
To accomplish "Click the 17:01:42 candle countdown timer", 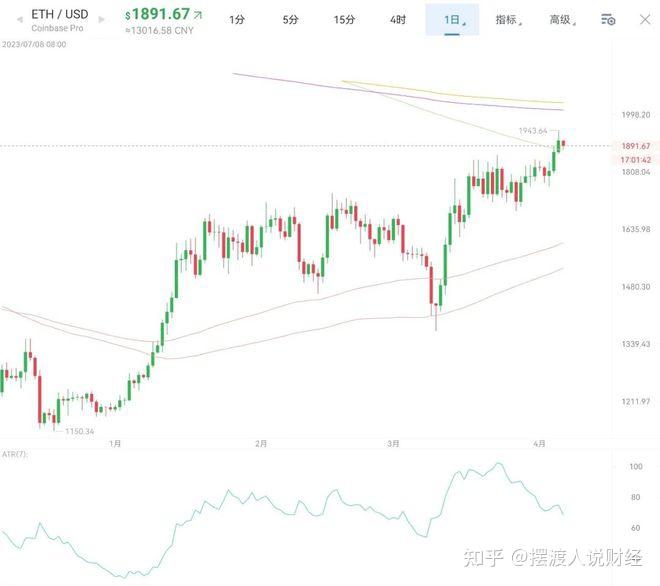I will point(635,159).
